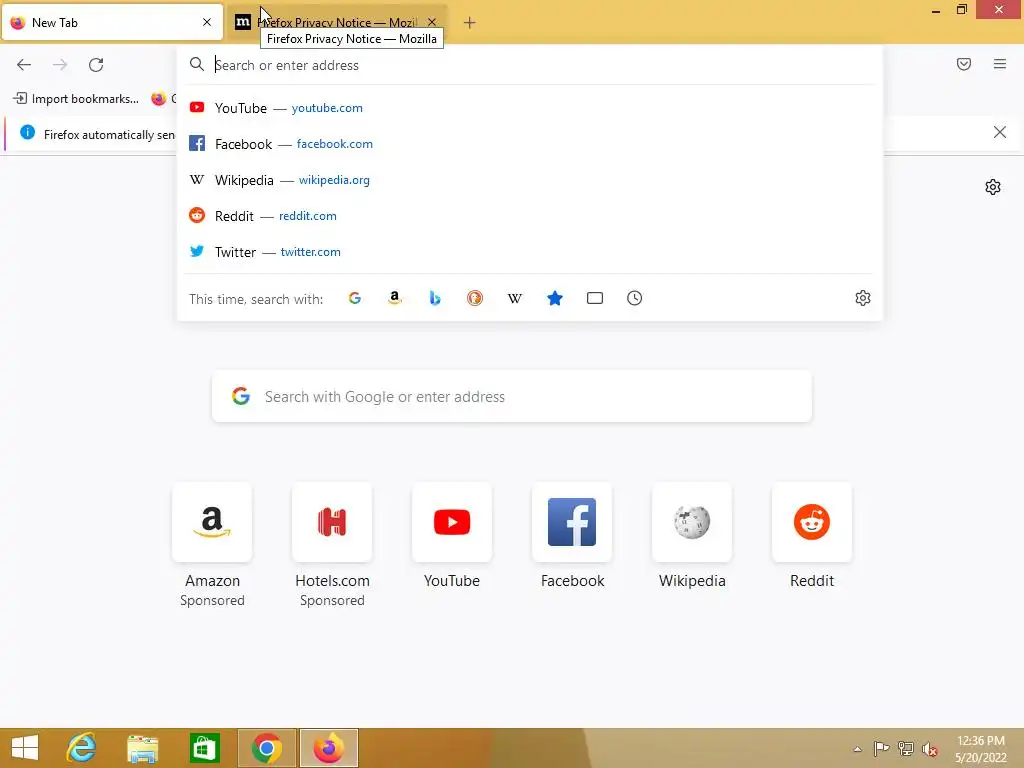1024x768 pixels.
Task: Select Wikipedia suggestion in address dropdown
Action: (530, 180)
